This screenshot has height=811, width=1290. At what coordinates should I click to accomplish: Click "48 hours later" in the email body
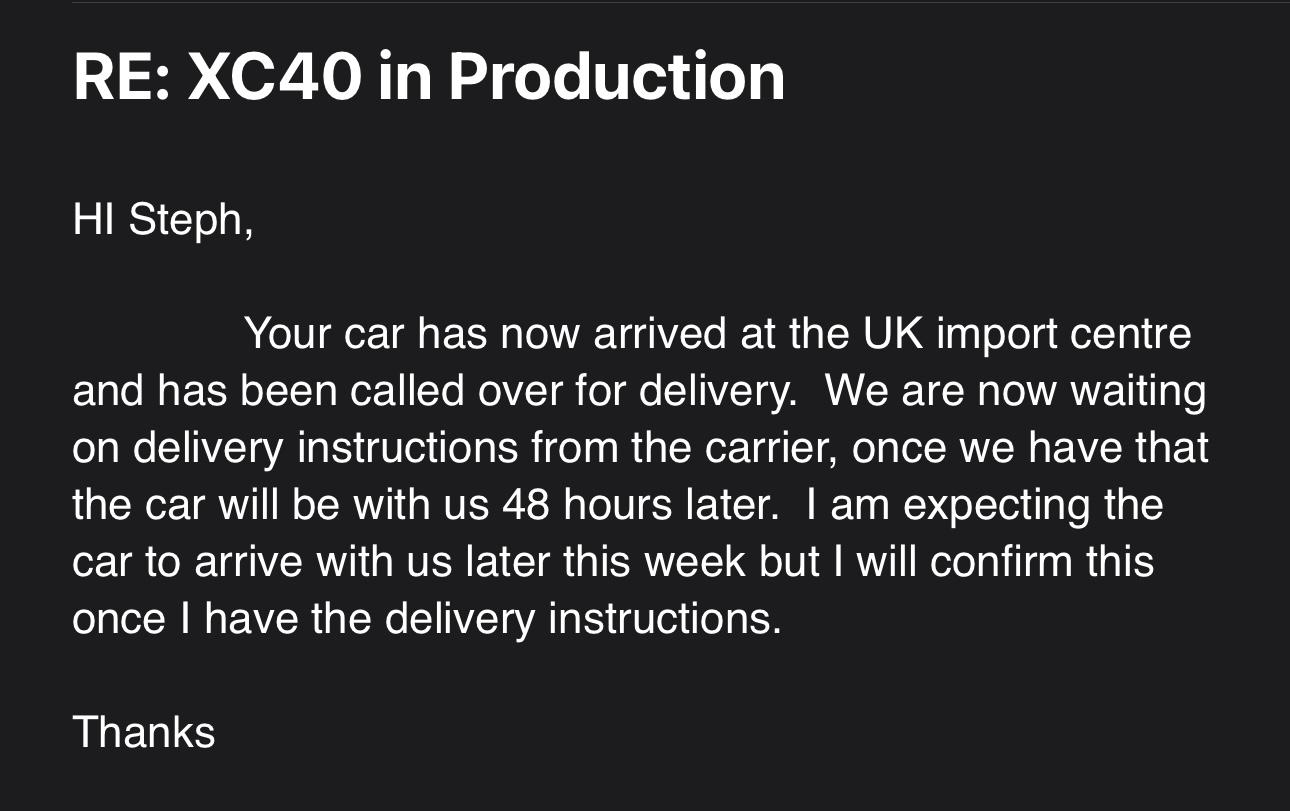639,505
